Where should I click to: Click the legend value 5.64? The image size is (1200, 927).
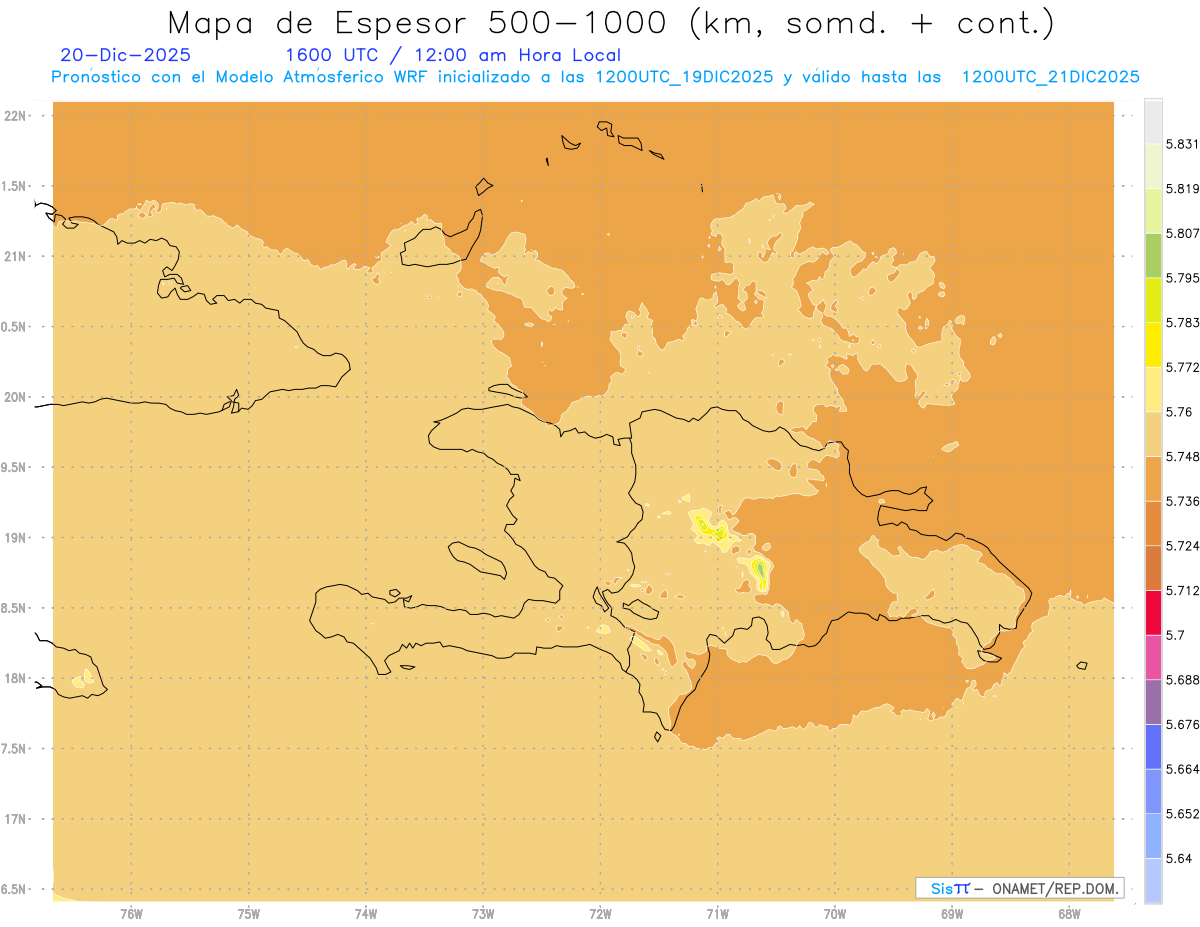[1178, 858]
